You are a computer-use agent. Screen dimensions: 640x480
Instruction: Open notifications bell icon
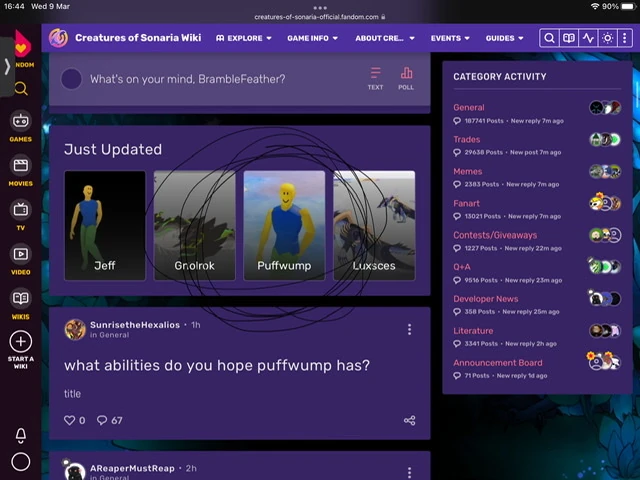[x=21, y=435]
